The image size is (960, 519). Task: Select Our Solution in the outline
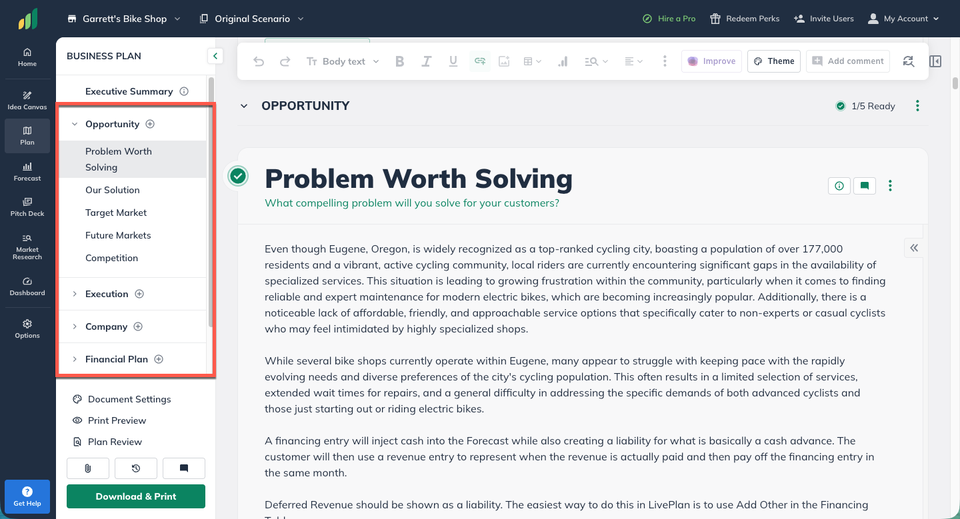(x=113, y=190)
